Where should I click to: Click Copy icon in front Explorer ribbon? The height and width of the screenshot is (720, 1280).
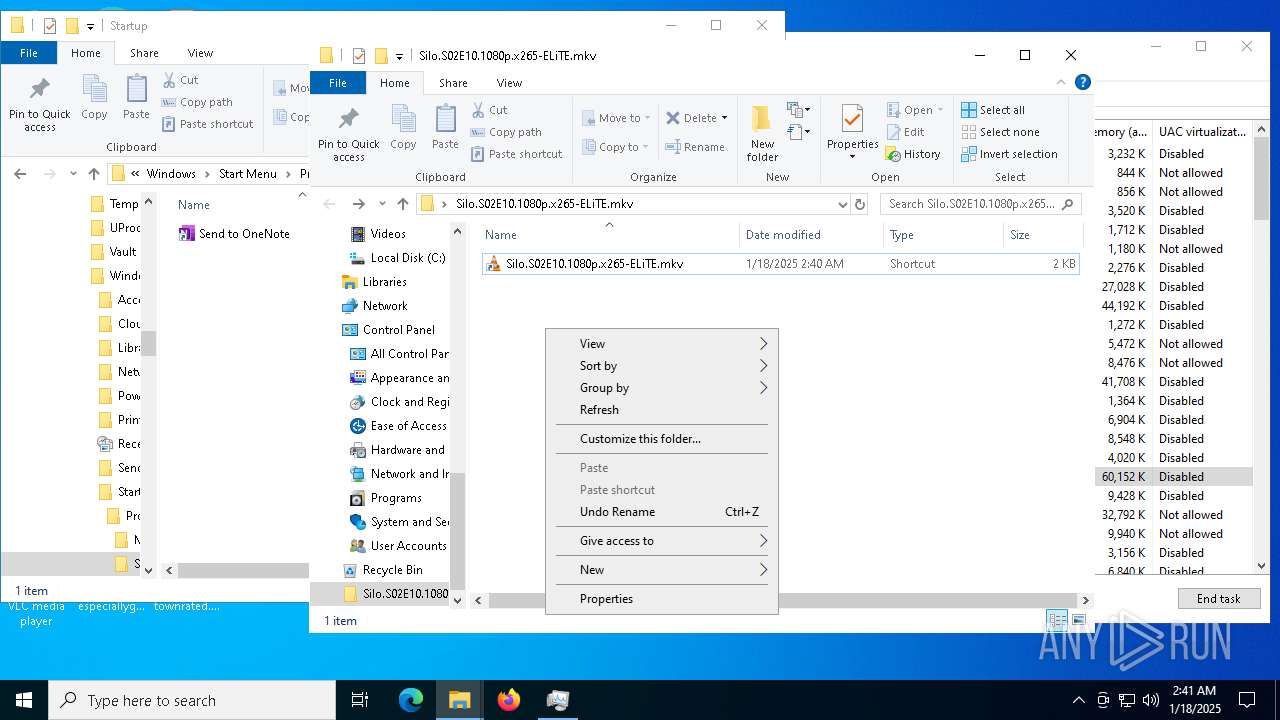pyautogui.click(x=403, y=128)
